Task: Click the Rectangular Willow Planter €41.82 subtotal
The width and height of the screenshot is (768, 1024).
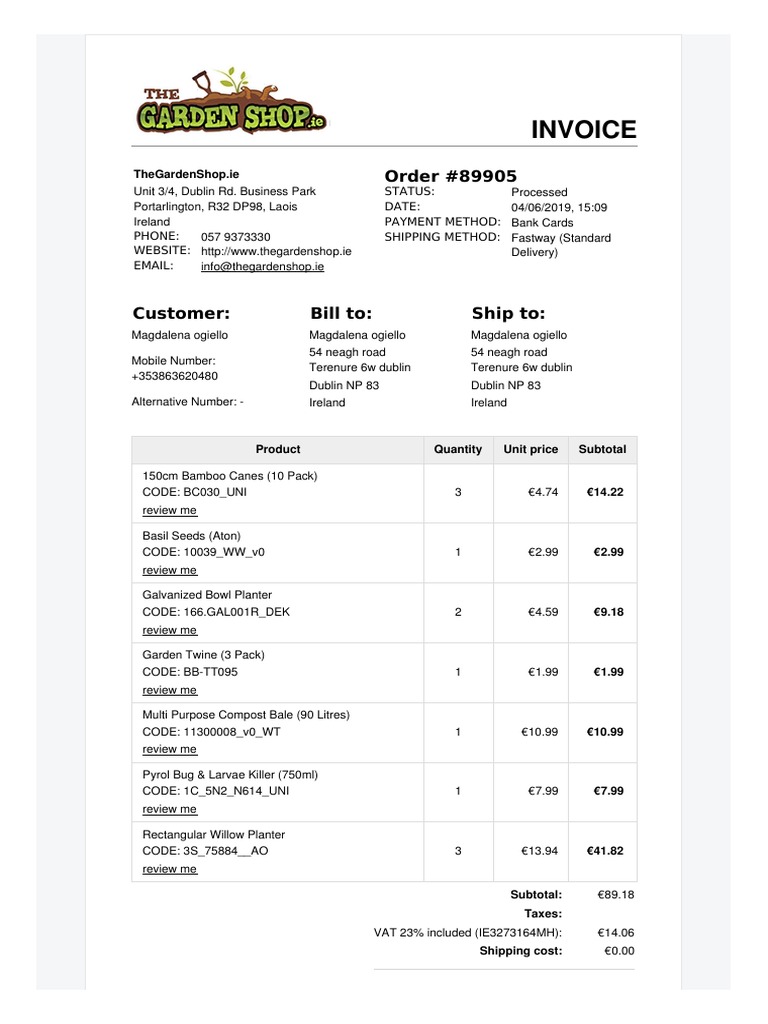Action: [605, 851]
